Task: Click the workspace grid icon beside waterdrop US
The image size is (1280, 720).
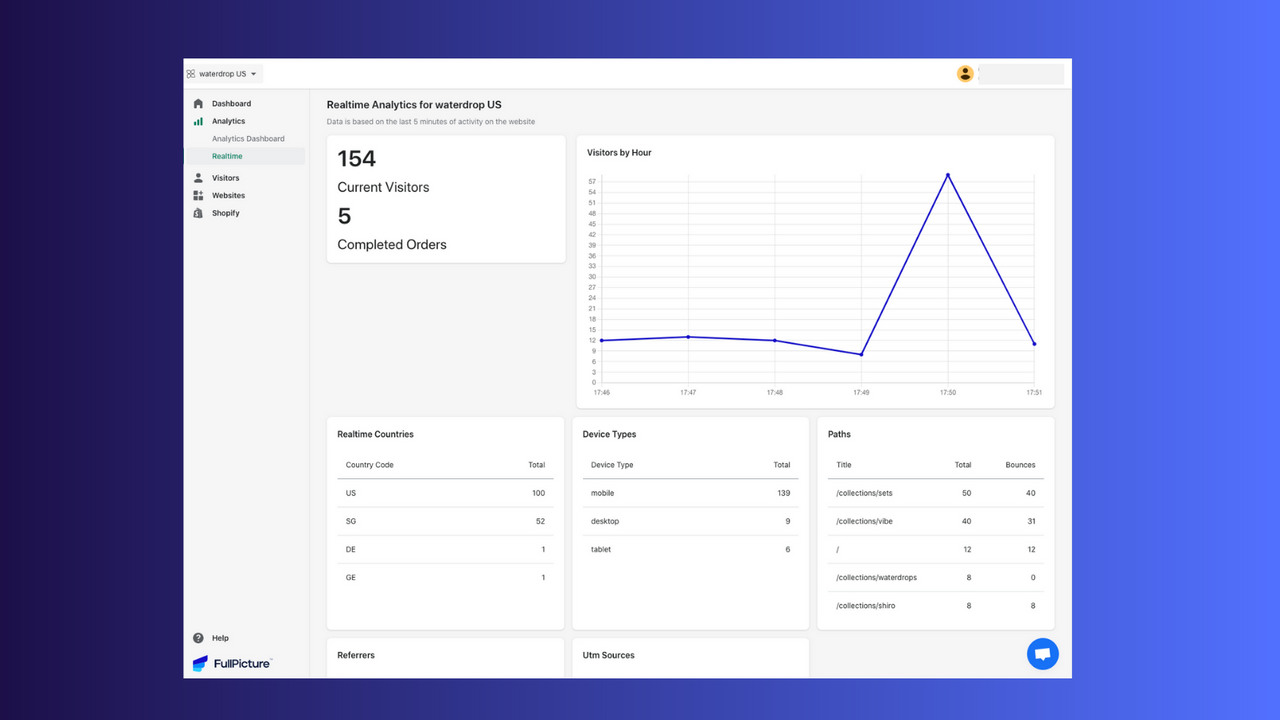Action: [190, 73]
